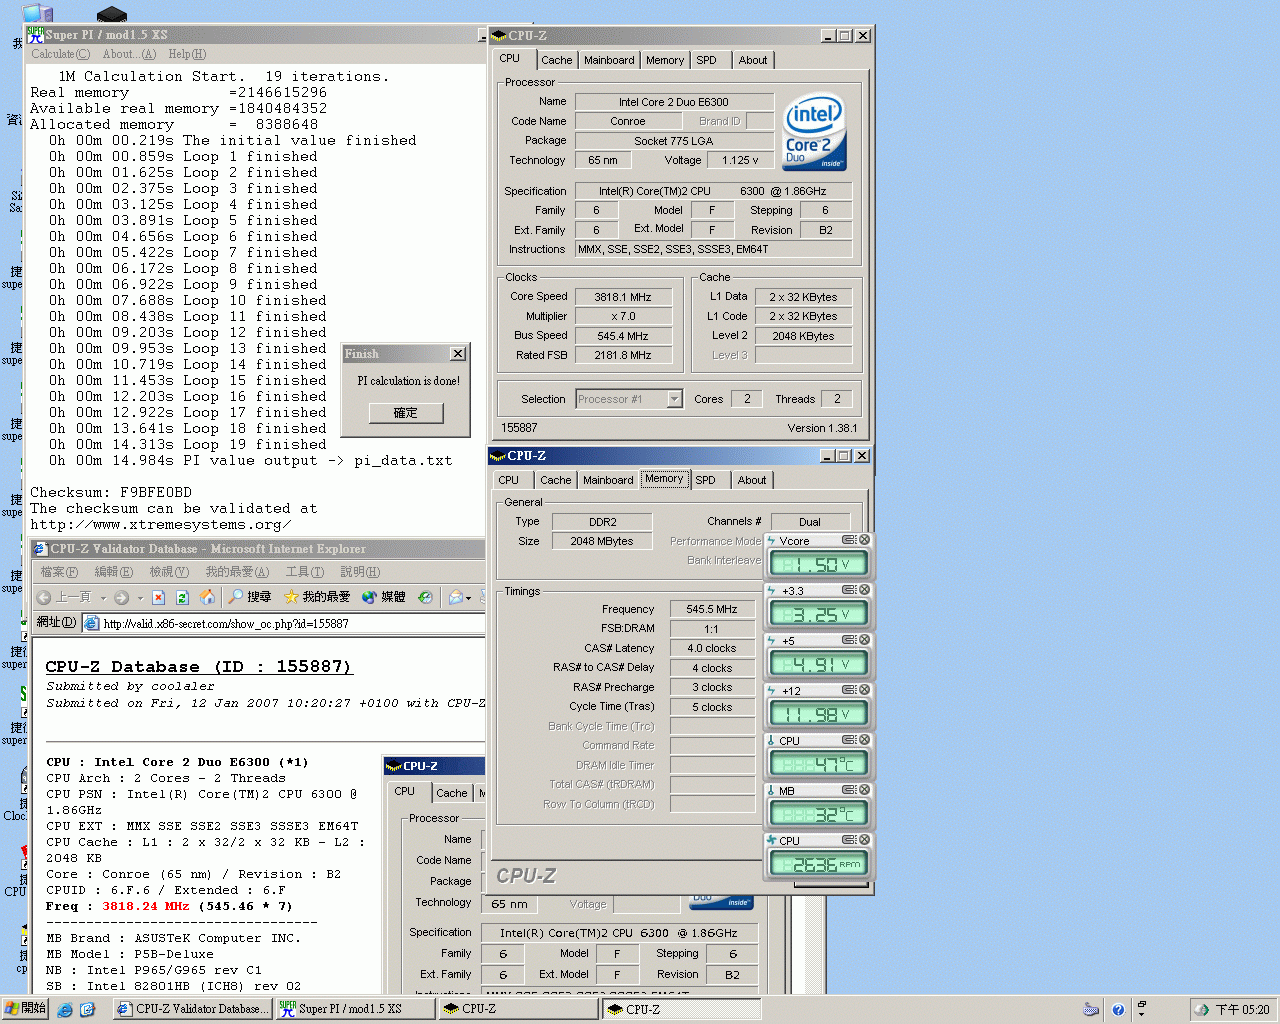This screenshot has height=1024, width=1280.
Task: Open About tab in second CPU-Z window
Action: point(752,480)
